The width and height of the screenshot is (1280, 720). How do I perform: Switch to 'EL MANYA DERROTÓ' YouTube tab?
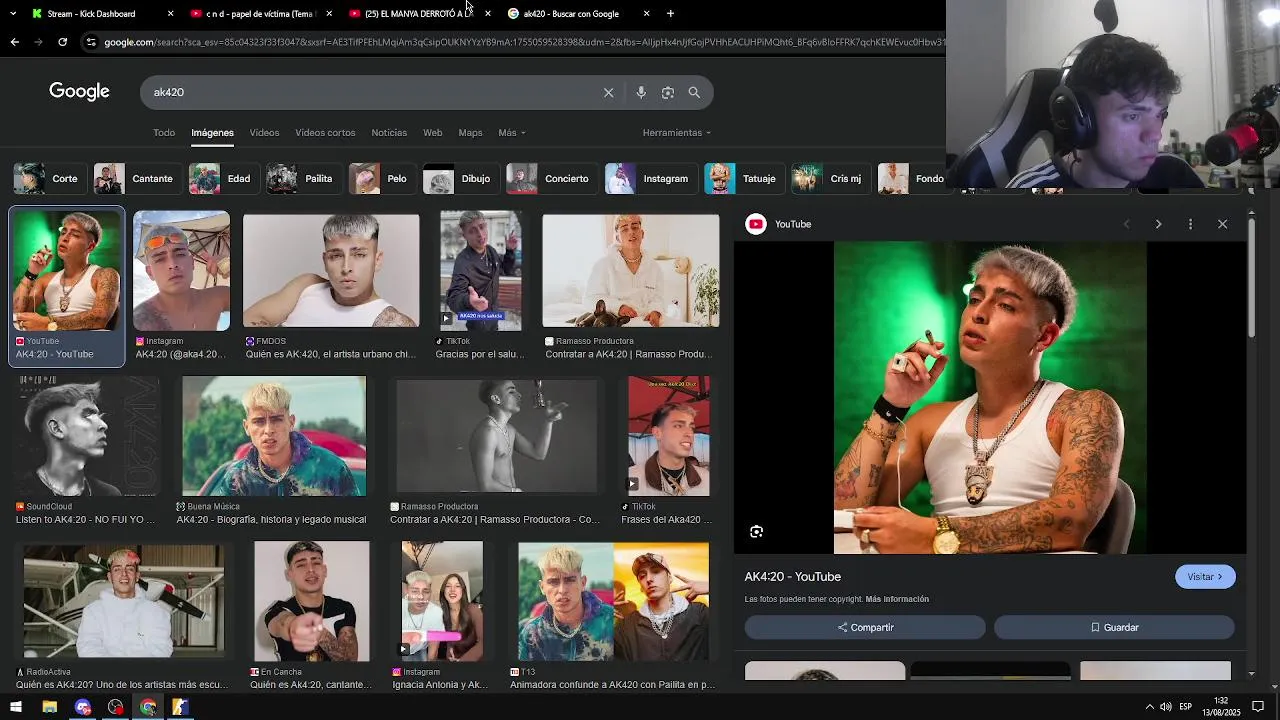[x=418, y=14]
